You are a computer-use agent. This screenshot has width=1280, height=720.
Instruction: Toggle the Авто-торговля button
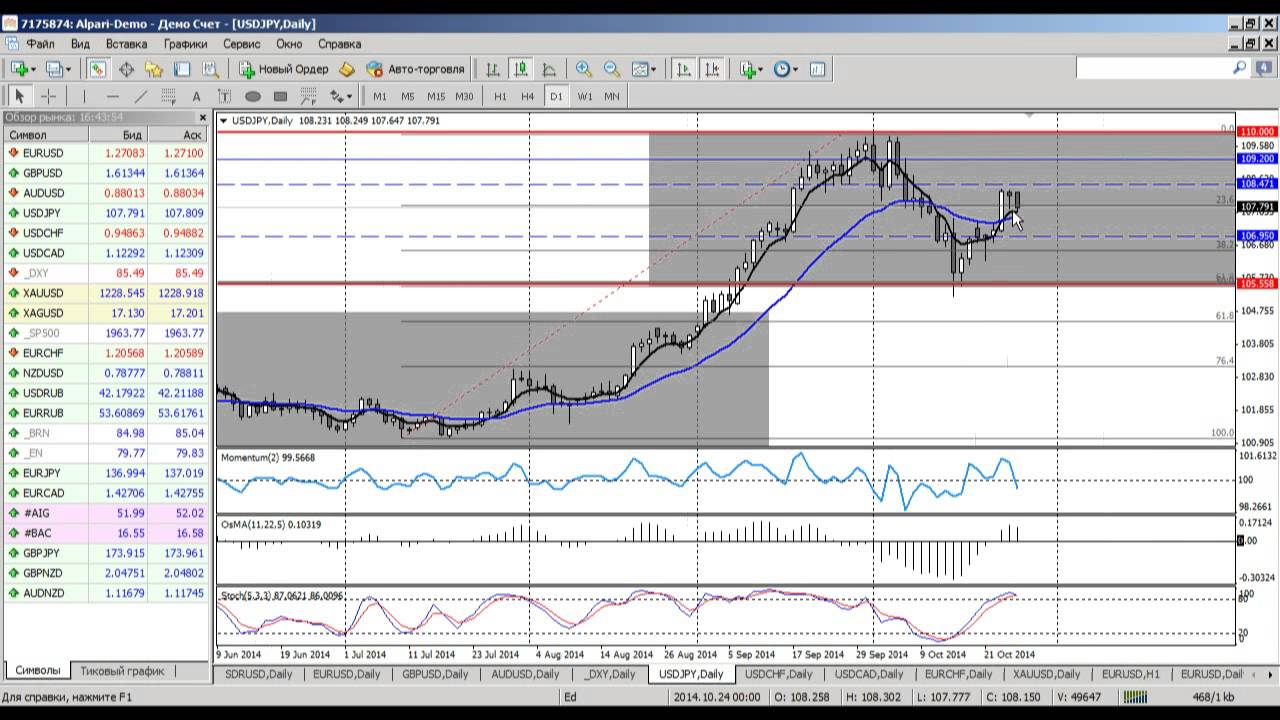click(x=415, y=69)
